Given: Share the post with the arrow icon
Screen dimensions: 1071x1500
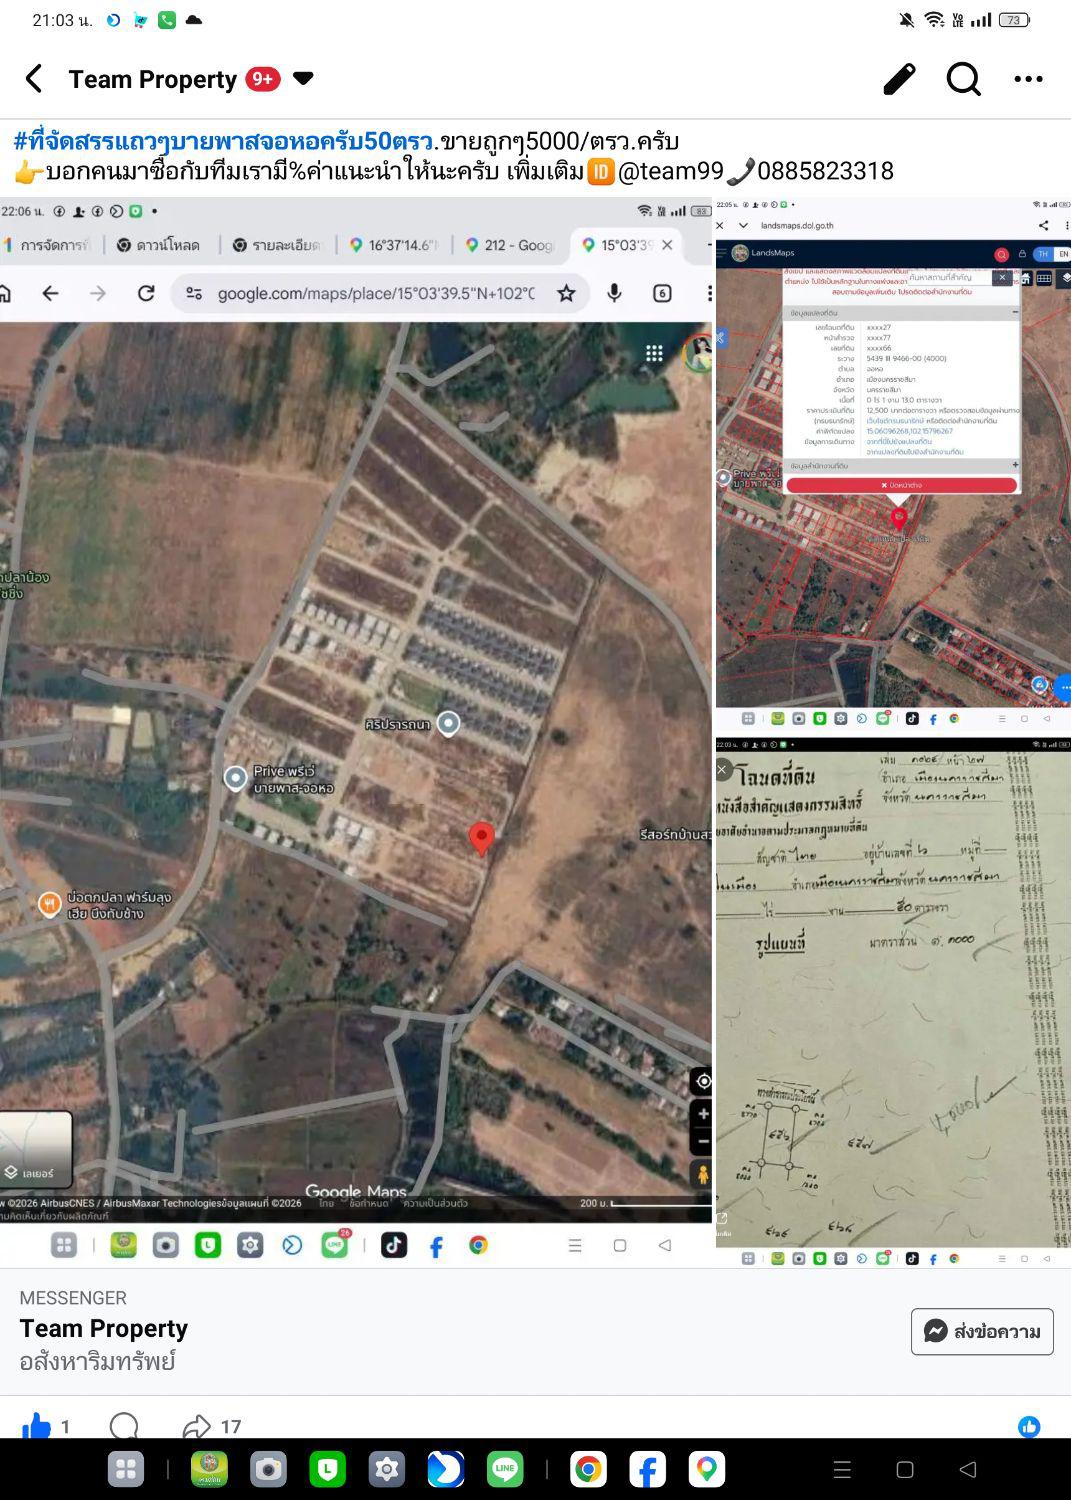Looking at the screenshot, I should (197, 1426).
